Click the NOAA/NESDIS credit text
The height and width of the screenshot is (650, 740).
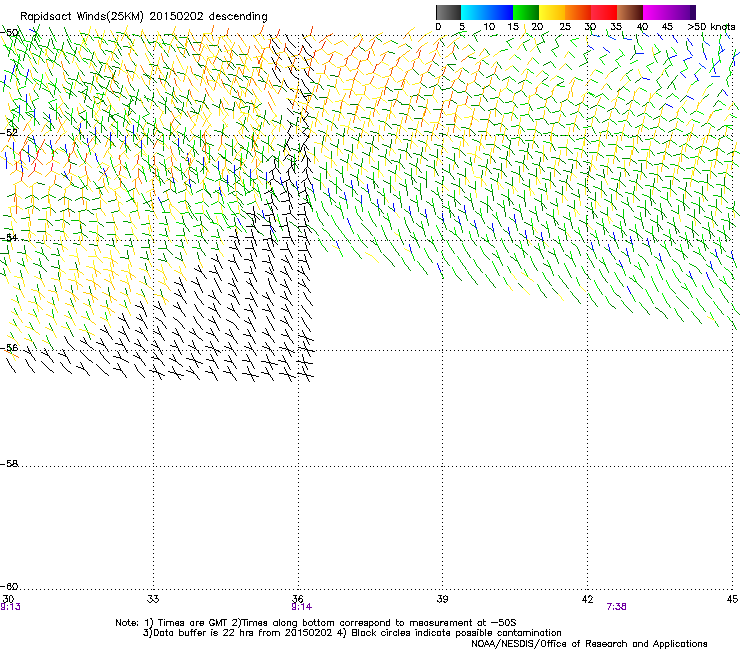pyautogui.click(x=589, y=644)
